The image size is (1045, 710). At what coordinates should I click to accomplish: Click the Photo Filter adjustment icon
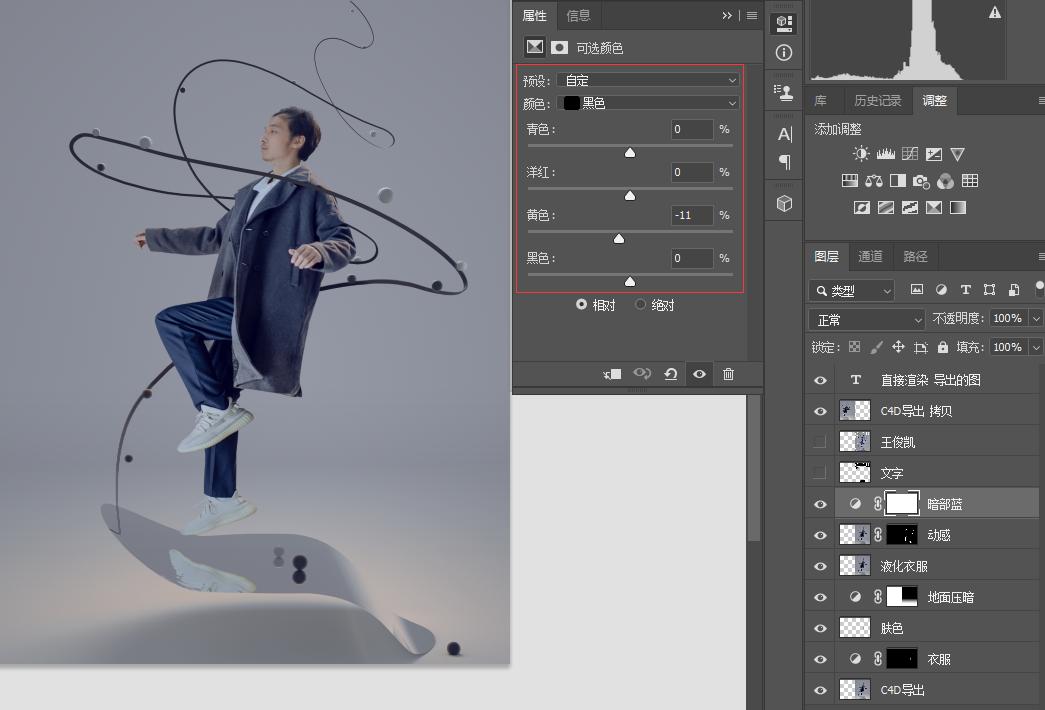(x=921, y=181)
